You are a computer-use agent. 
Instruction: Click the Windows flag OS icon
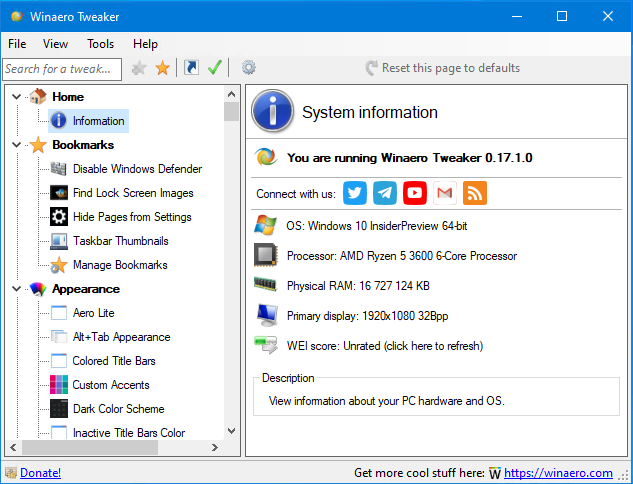click(265, 225)
